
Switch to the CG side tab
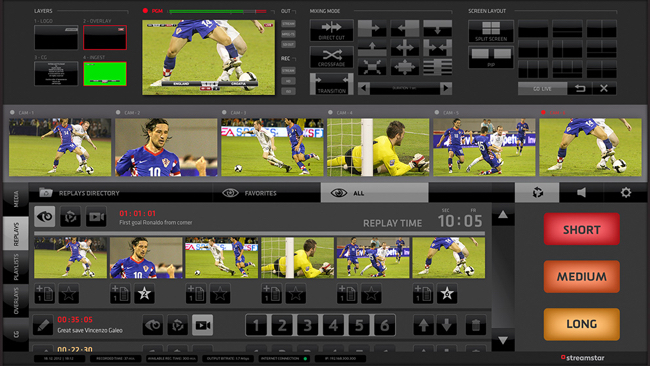[x=16, y=334]
